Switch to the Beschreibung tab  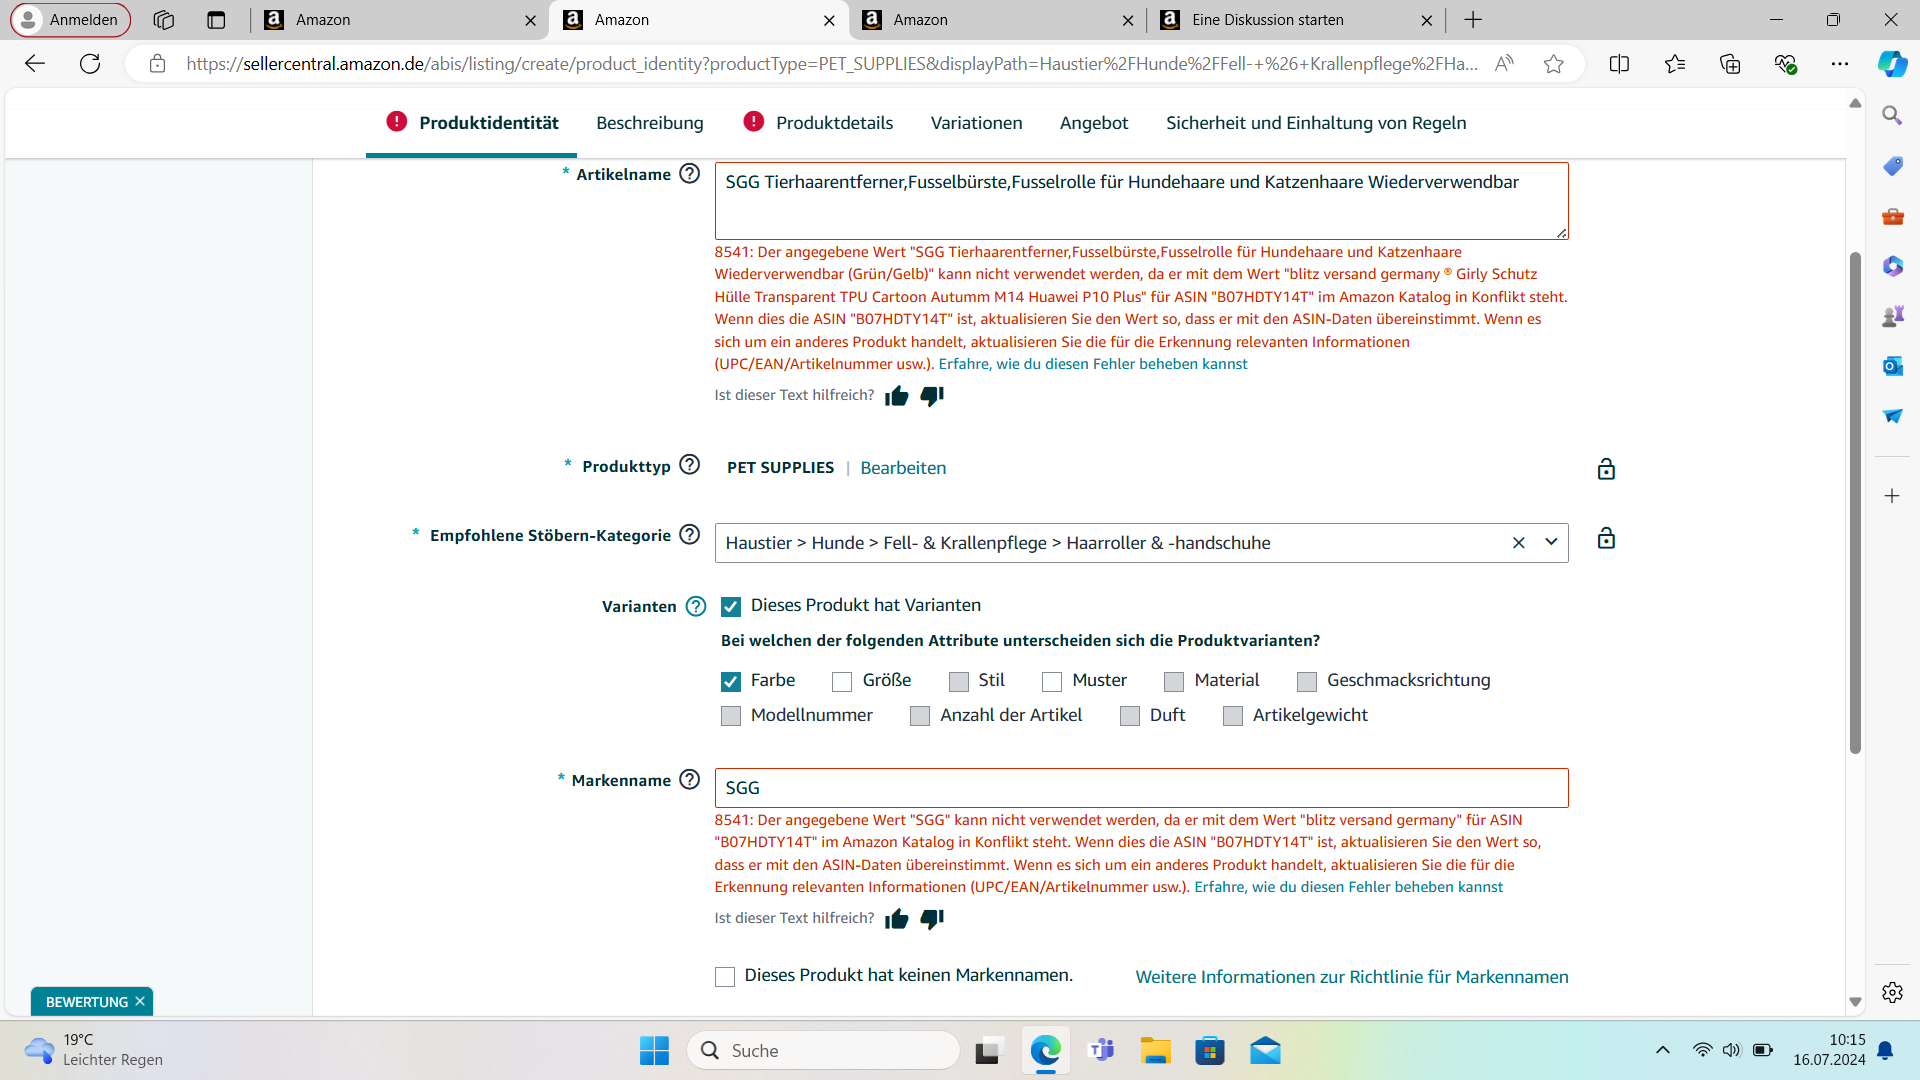650,123
